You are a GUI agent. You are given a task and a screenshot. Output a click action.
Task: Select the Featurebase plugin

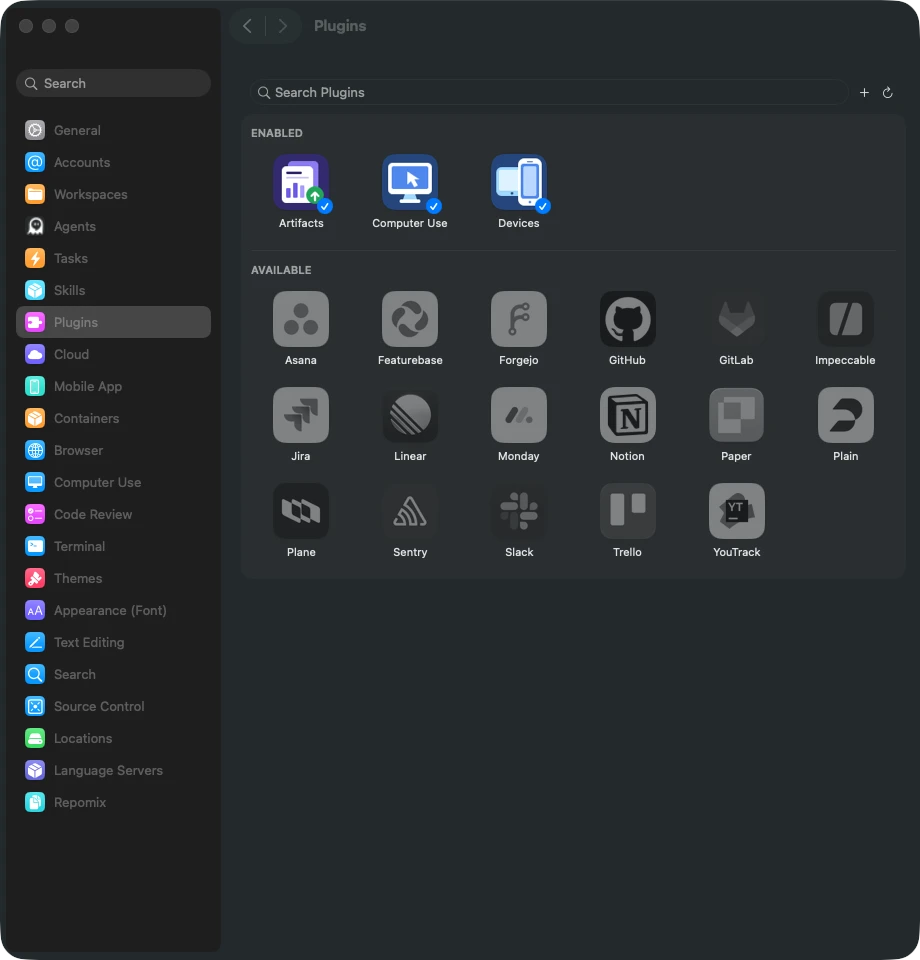coord(410,319)
